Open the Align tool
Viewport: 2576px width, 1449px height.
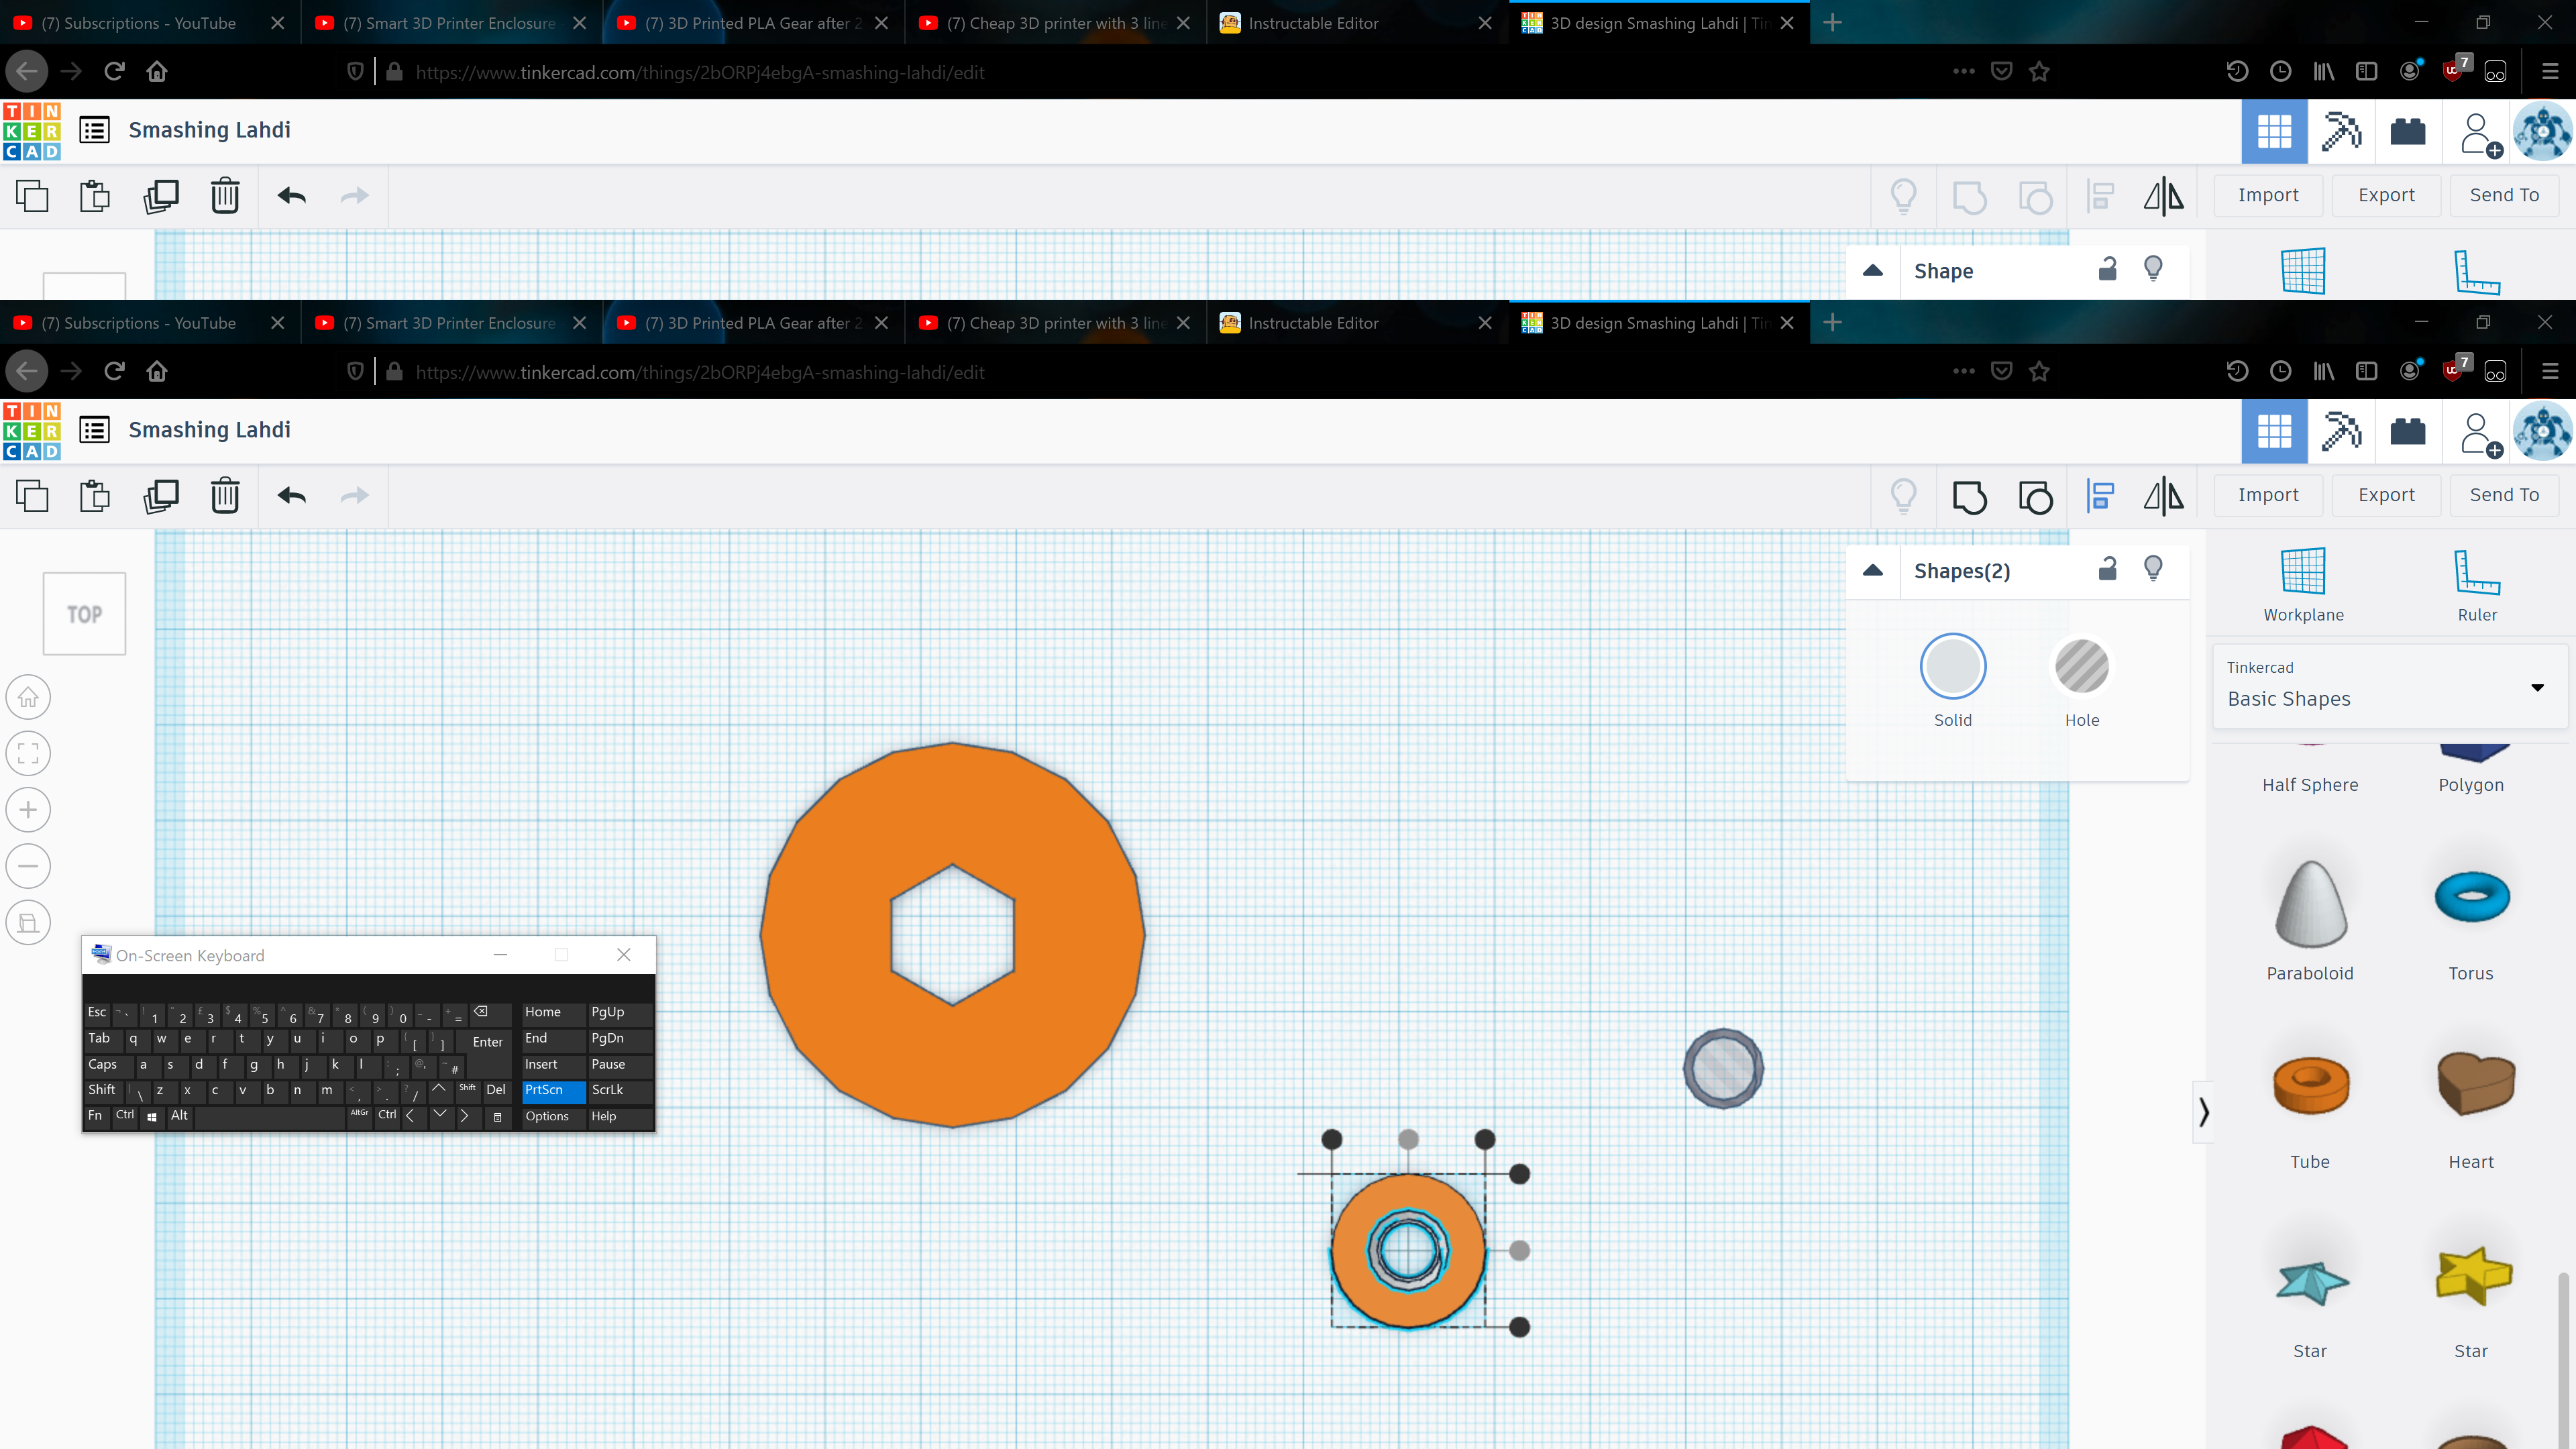(2100, 496)
